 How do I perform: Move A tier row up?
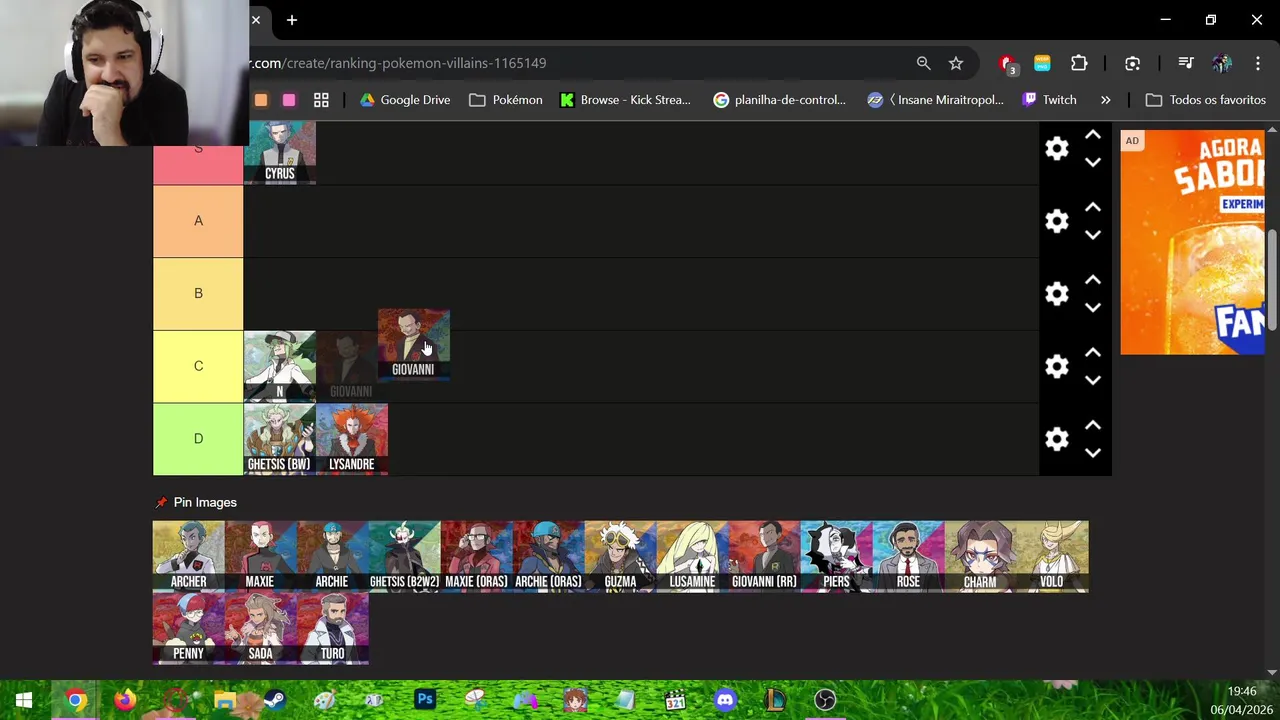1093,207
